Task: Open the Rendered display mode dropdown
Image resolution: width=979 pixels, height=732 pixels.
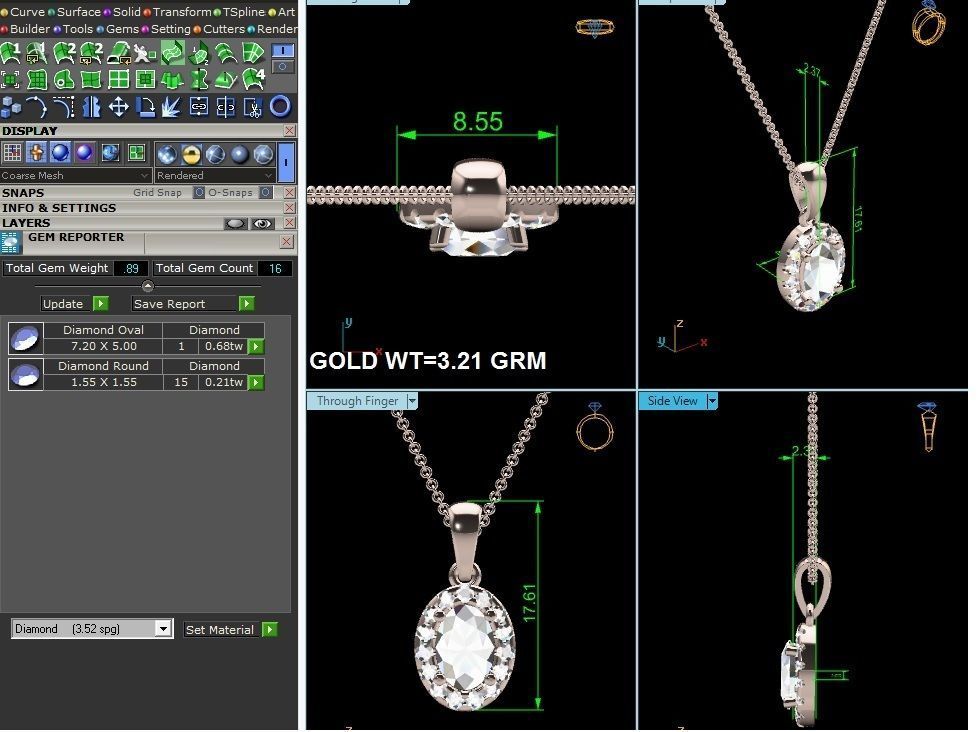Action: [x=215, y=176]
